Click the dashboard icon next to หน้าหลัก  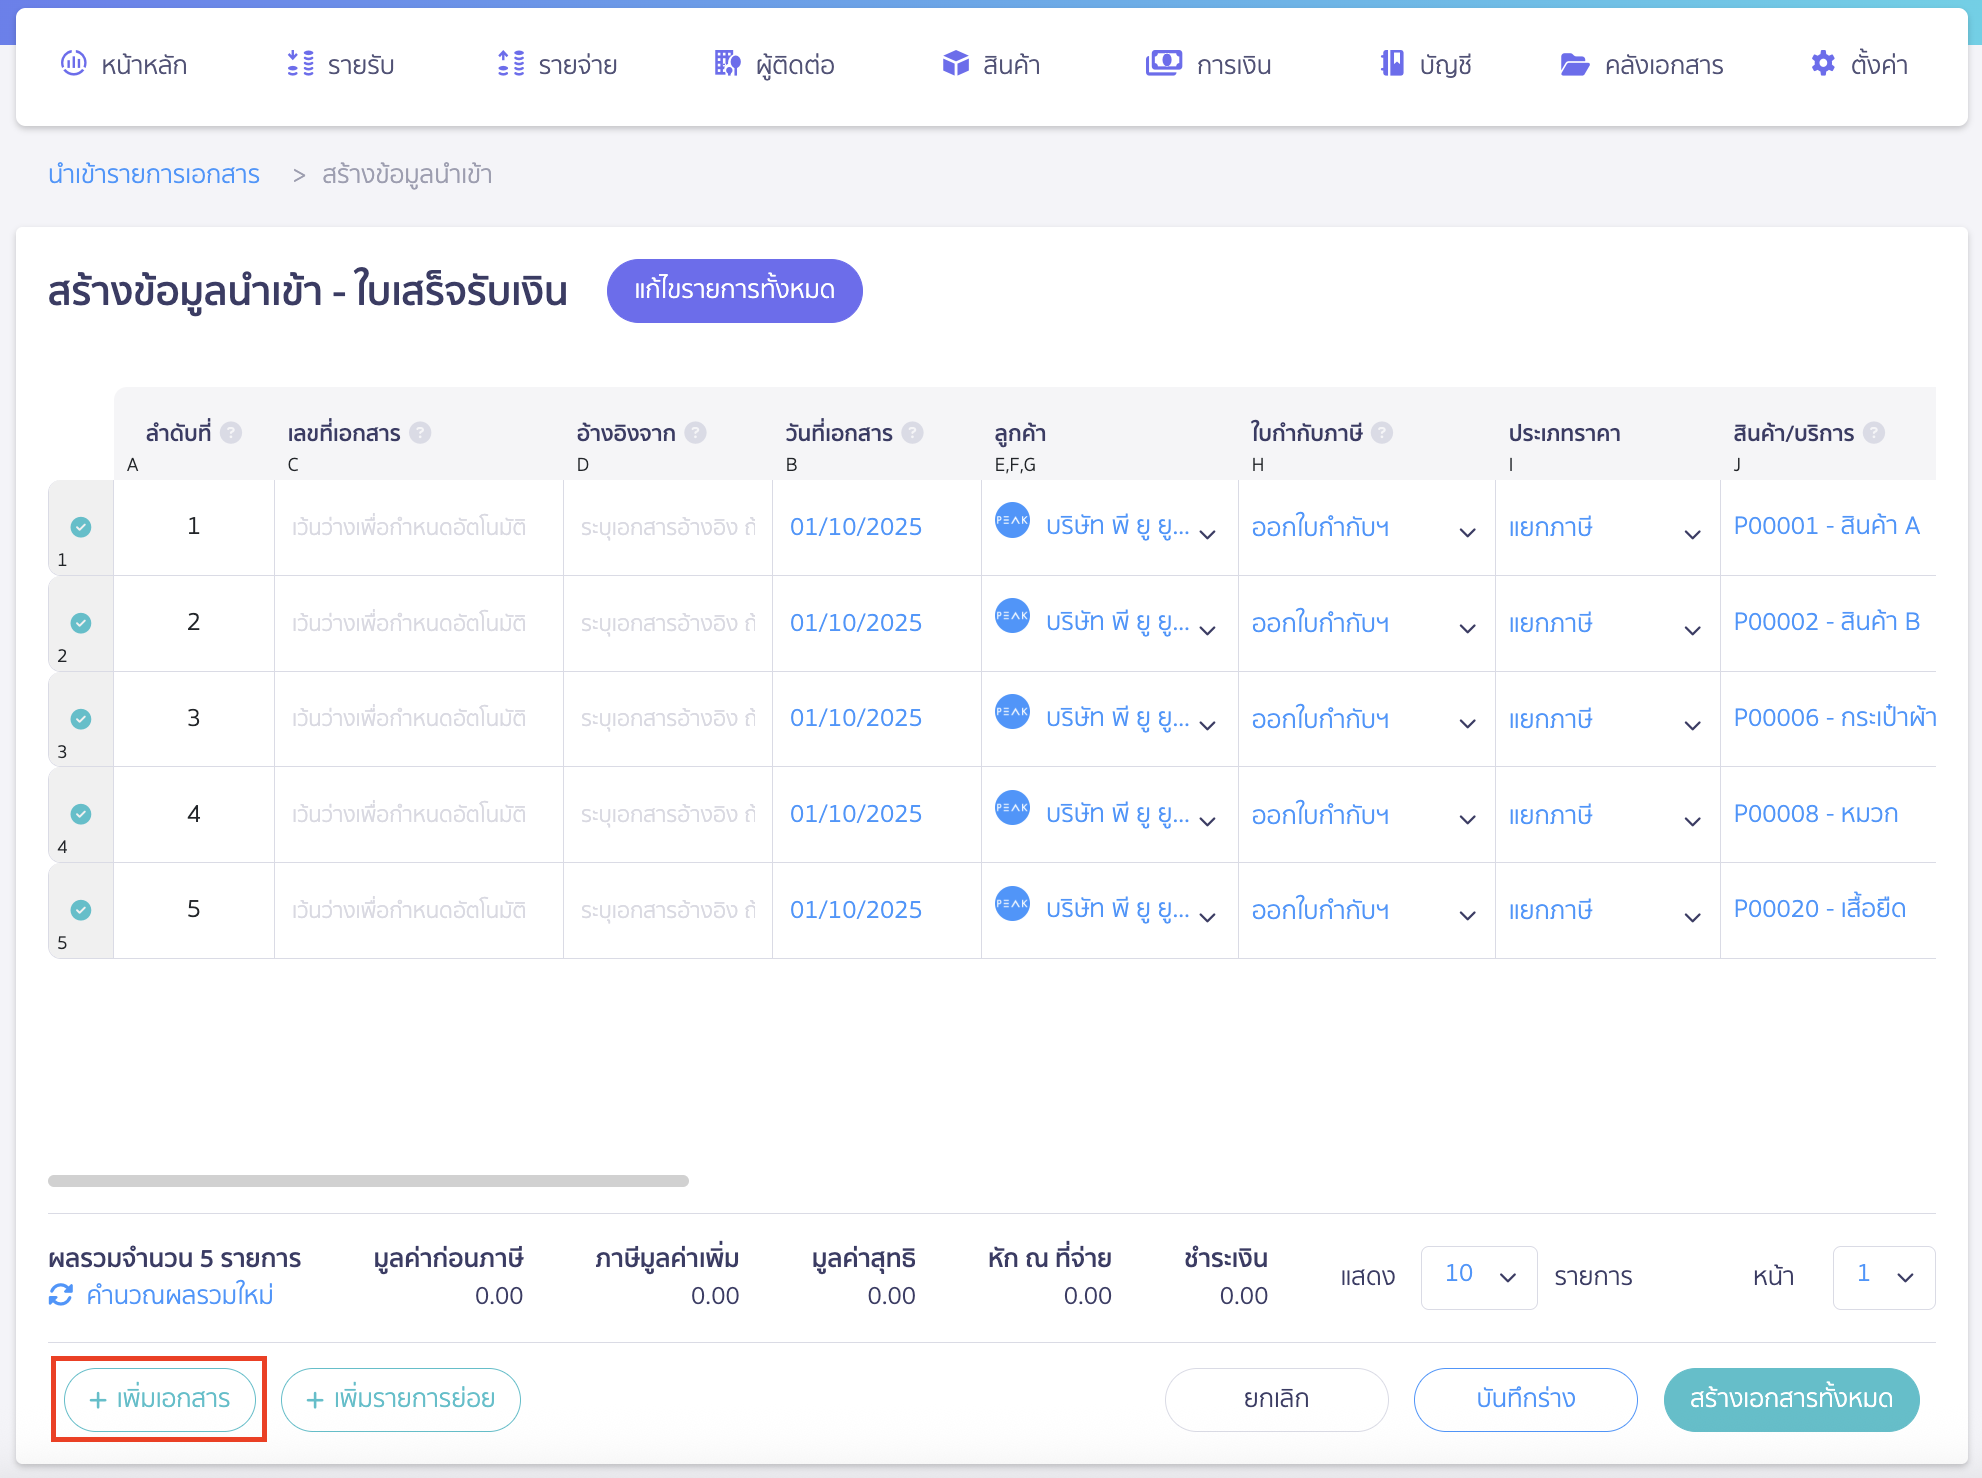point(74,64)
